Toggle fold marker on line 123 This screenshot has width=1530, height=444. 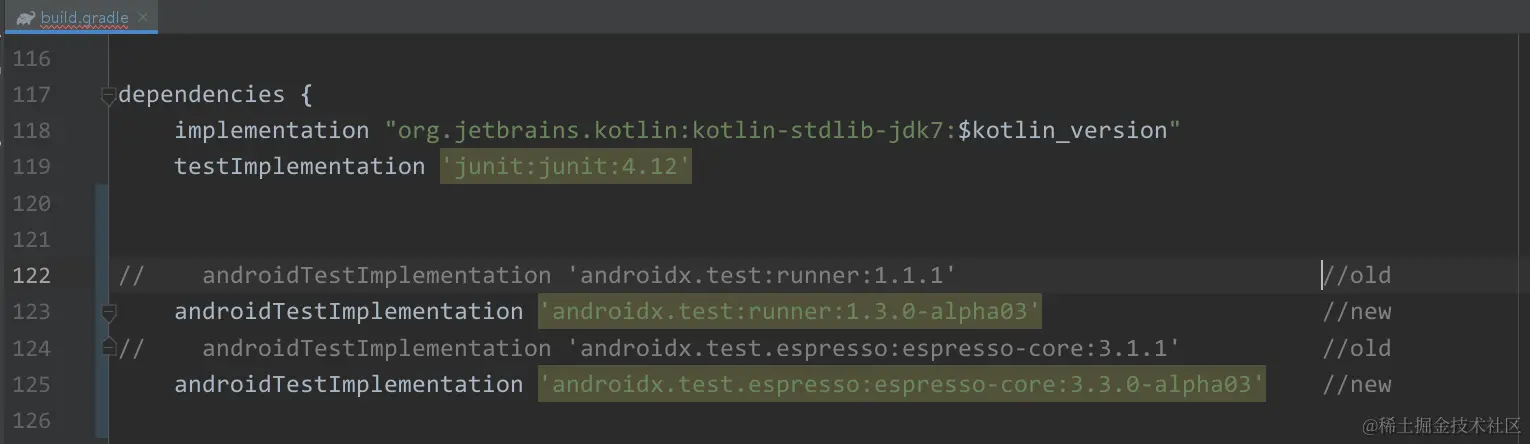pos(108,313)
